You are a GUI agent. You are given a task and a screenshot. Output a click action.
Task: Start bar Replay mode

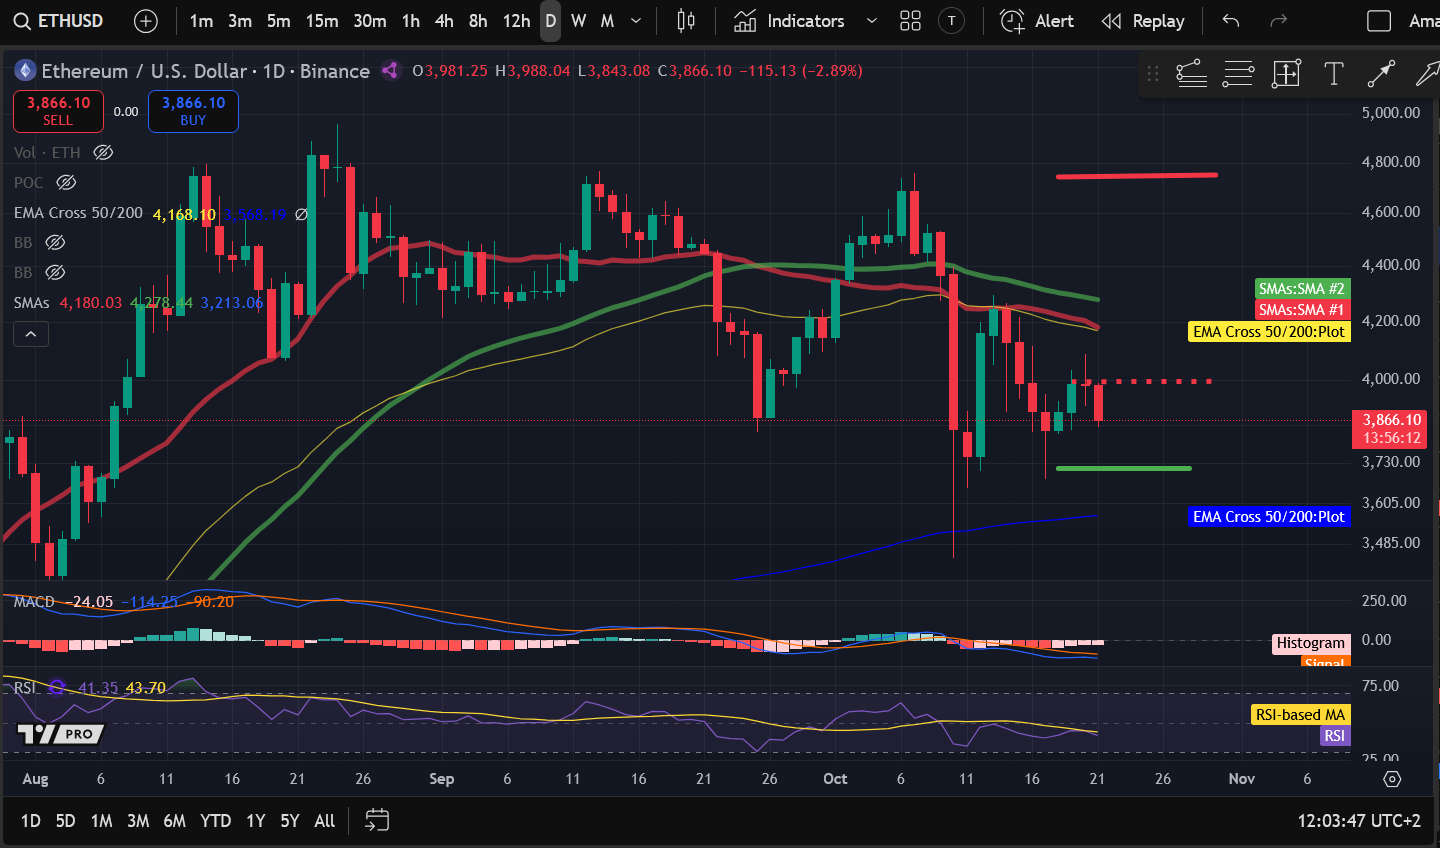click(x=1142, y=21)
